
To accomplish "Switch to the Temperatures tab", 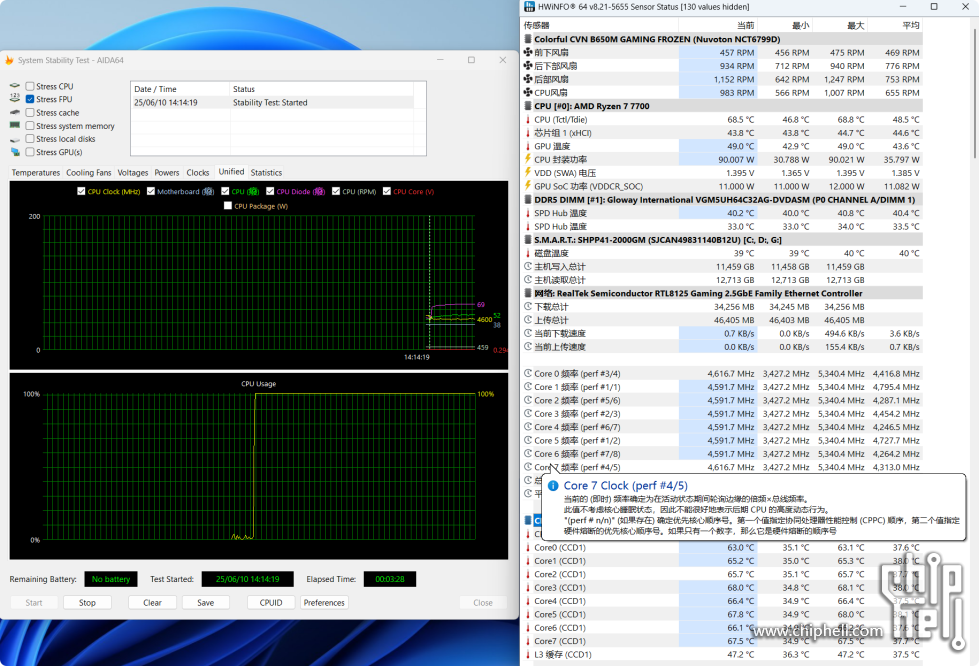I will click(x=36, y=172).
